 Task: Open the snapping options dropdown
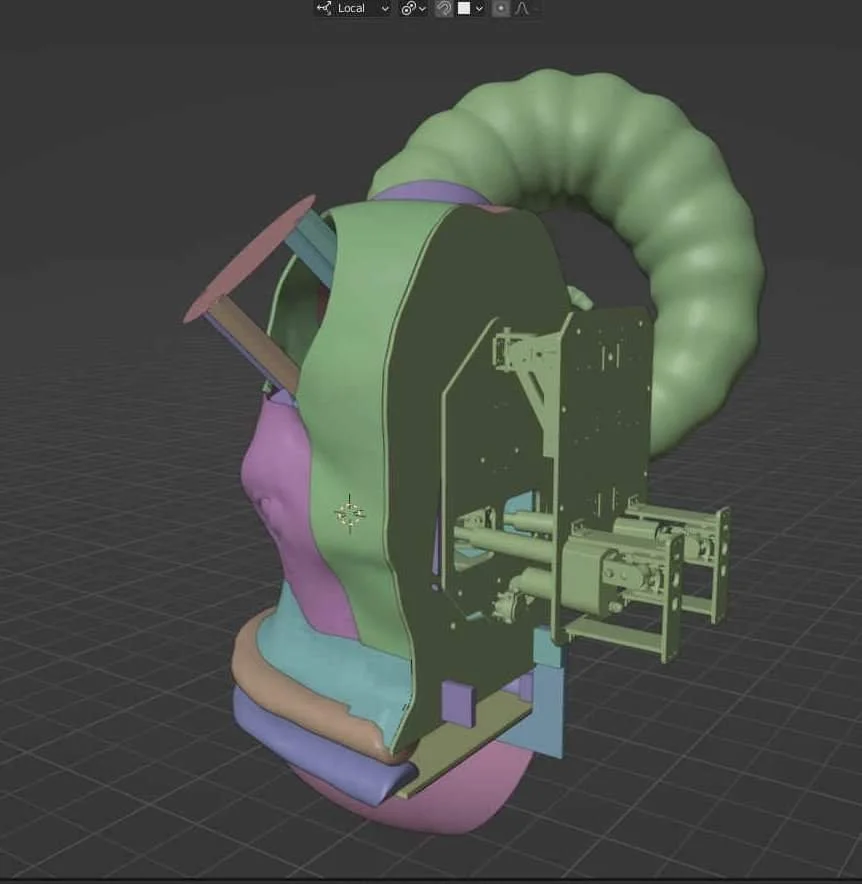pos(478,8)
